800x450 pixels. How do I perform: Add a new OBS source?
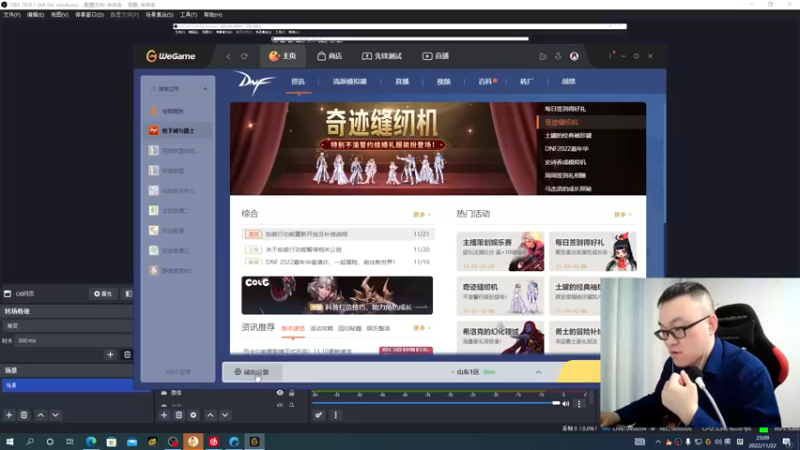(x=164, y=415)
